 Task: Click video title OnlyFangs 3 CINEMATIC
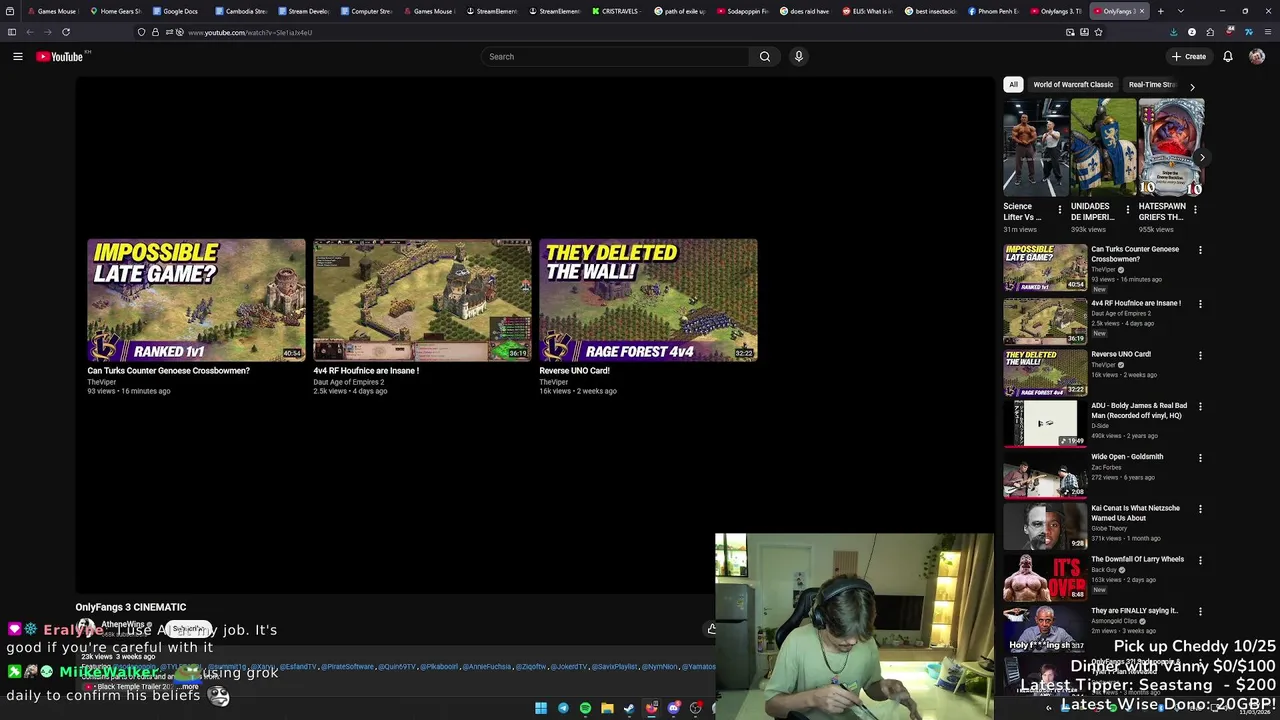[x=131, y=607]
